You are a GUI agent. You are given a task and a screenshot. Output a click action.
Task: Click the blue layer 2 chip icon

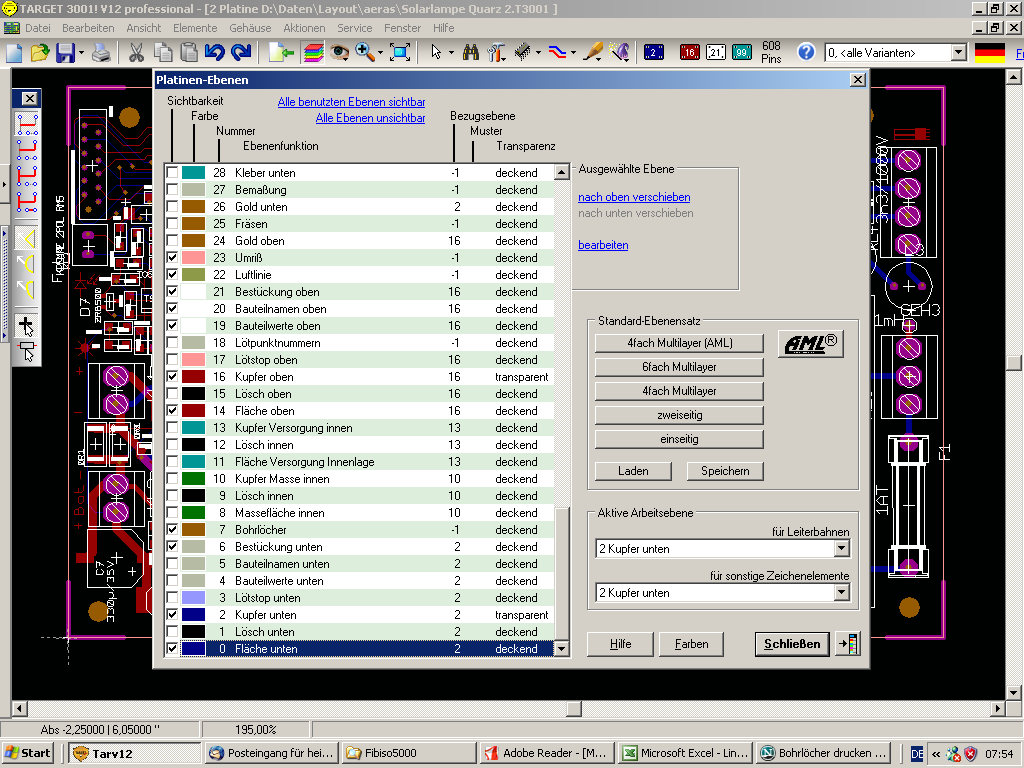654,52
